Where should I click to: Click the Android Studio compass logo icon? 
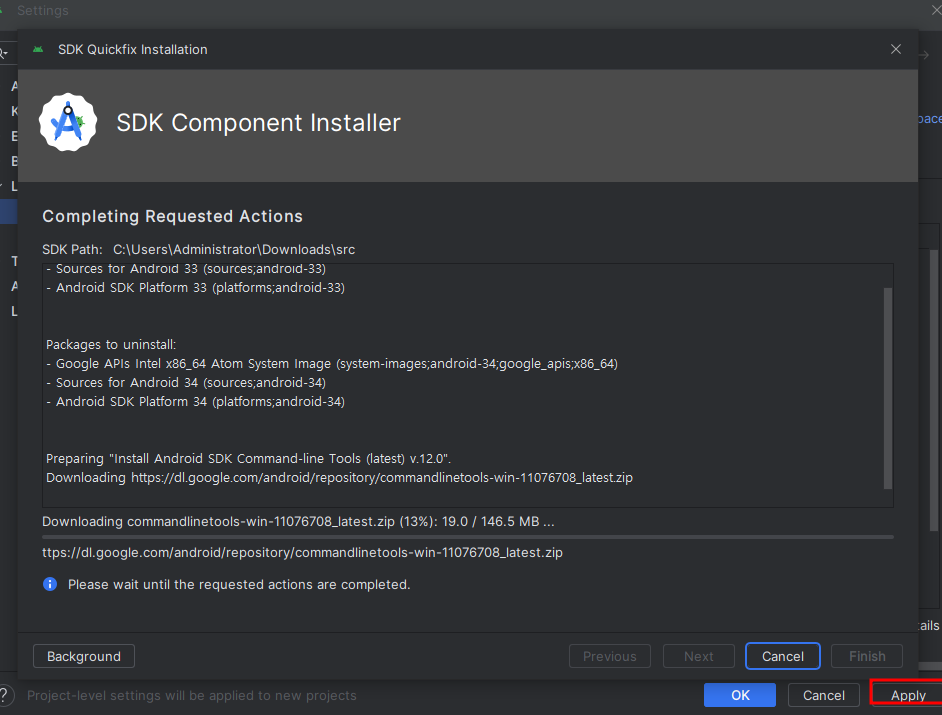[x=68, y=123]
